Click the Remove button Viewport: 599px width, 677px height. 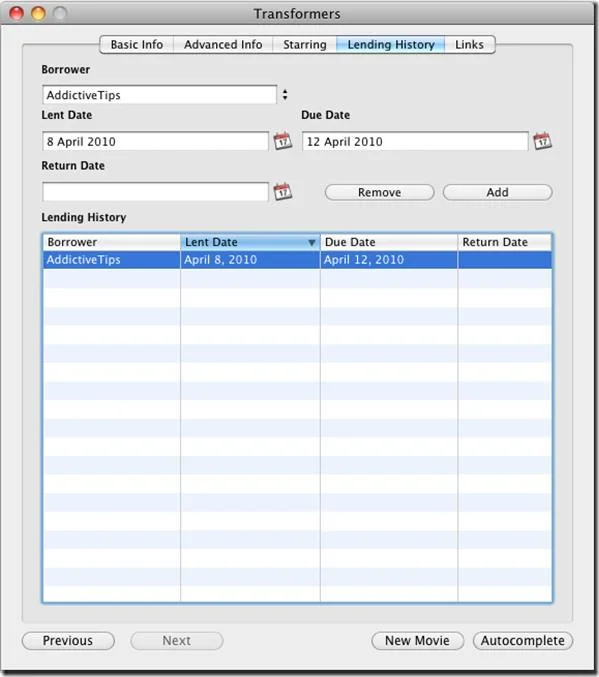[x=380, y=193]
